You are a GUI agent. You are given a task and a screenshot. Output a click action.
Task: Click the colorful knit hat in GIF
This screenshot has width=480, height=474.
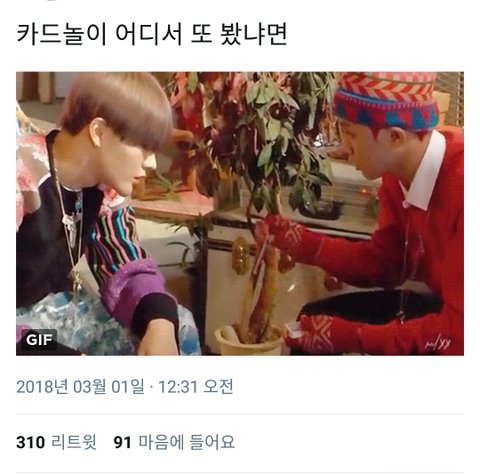[387, 100]
